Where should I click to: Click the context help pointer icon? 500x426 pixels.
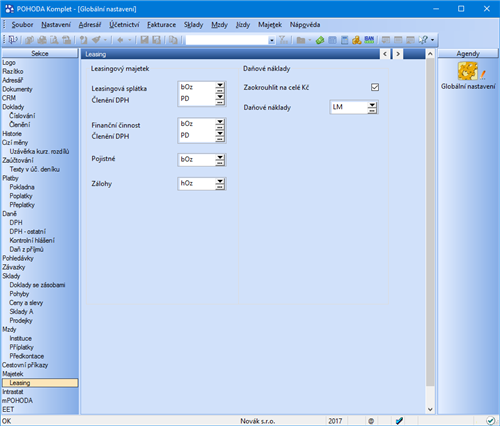[423, 40]
